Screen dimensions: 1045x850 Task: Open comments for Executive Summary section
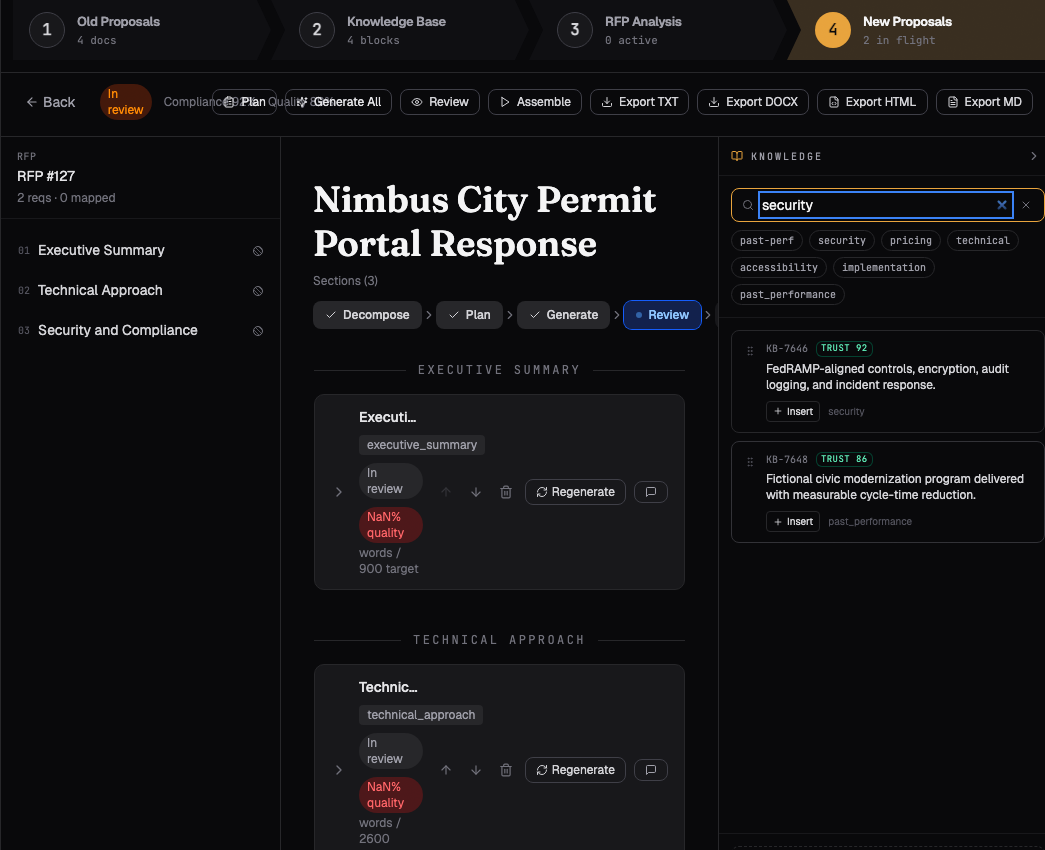coord(651,492)
